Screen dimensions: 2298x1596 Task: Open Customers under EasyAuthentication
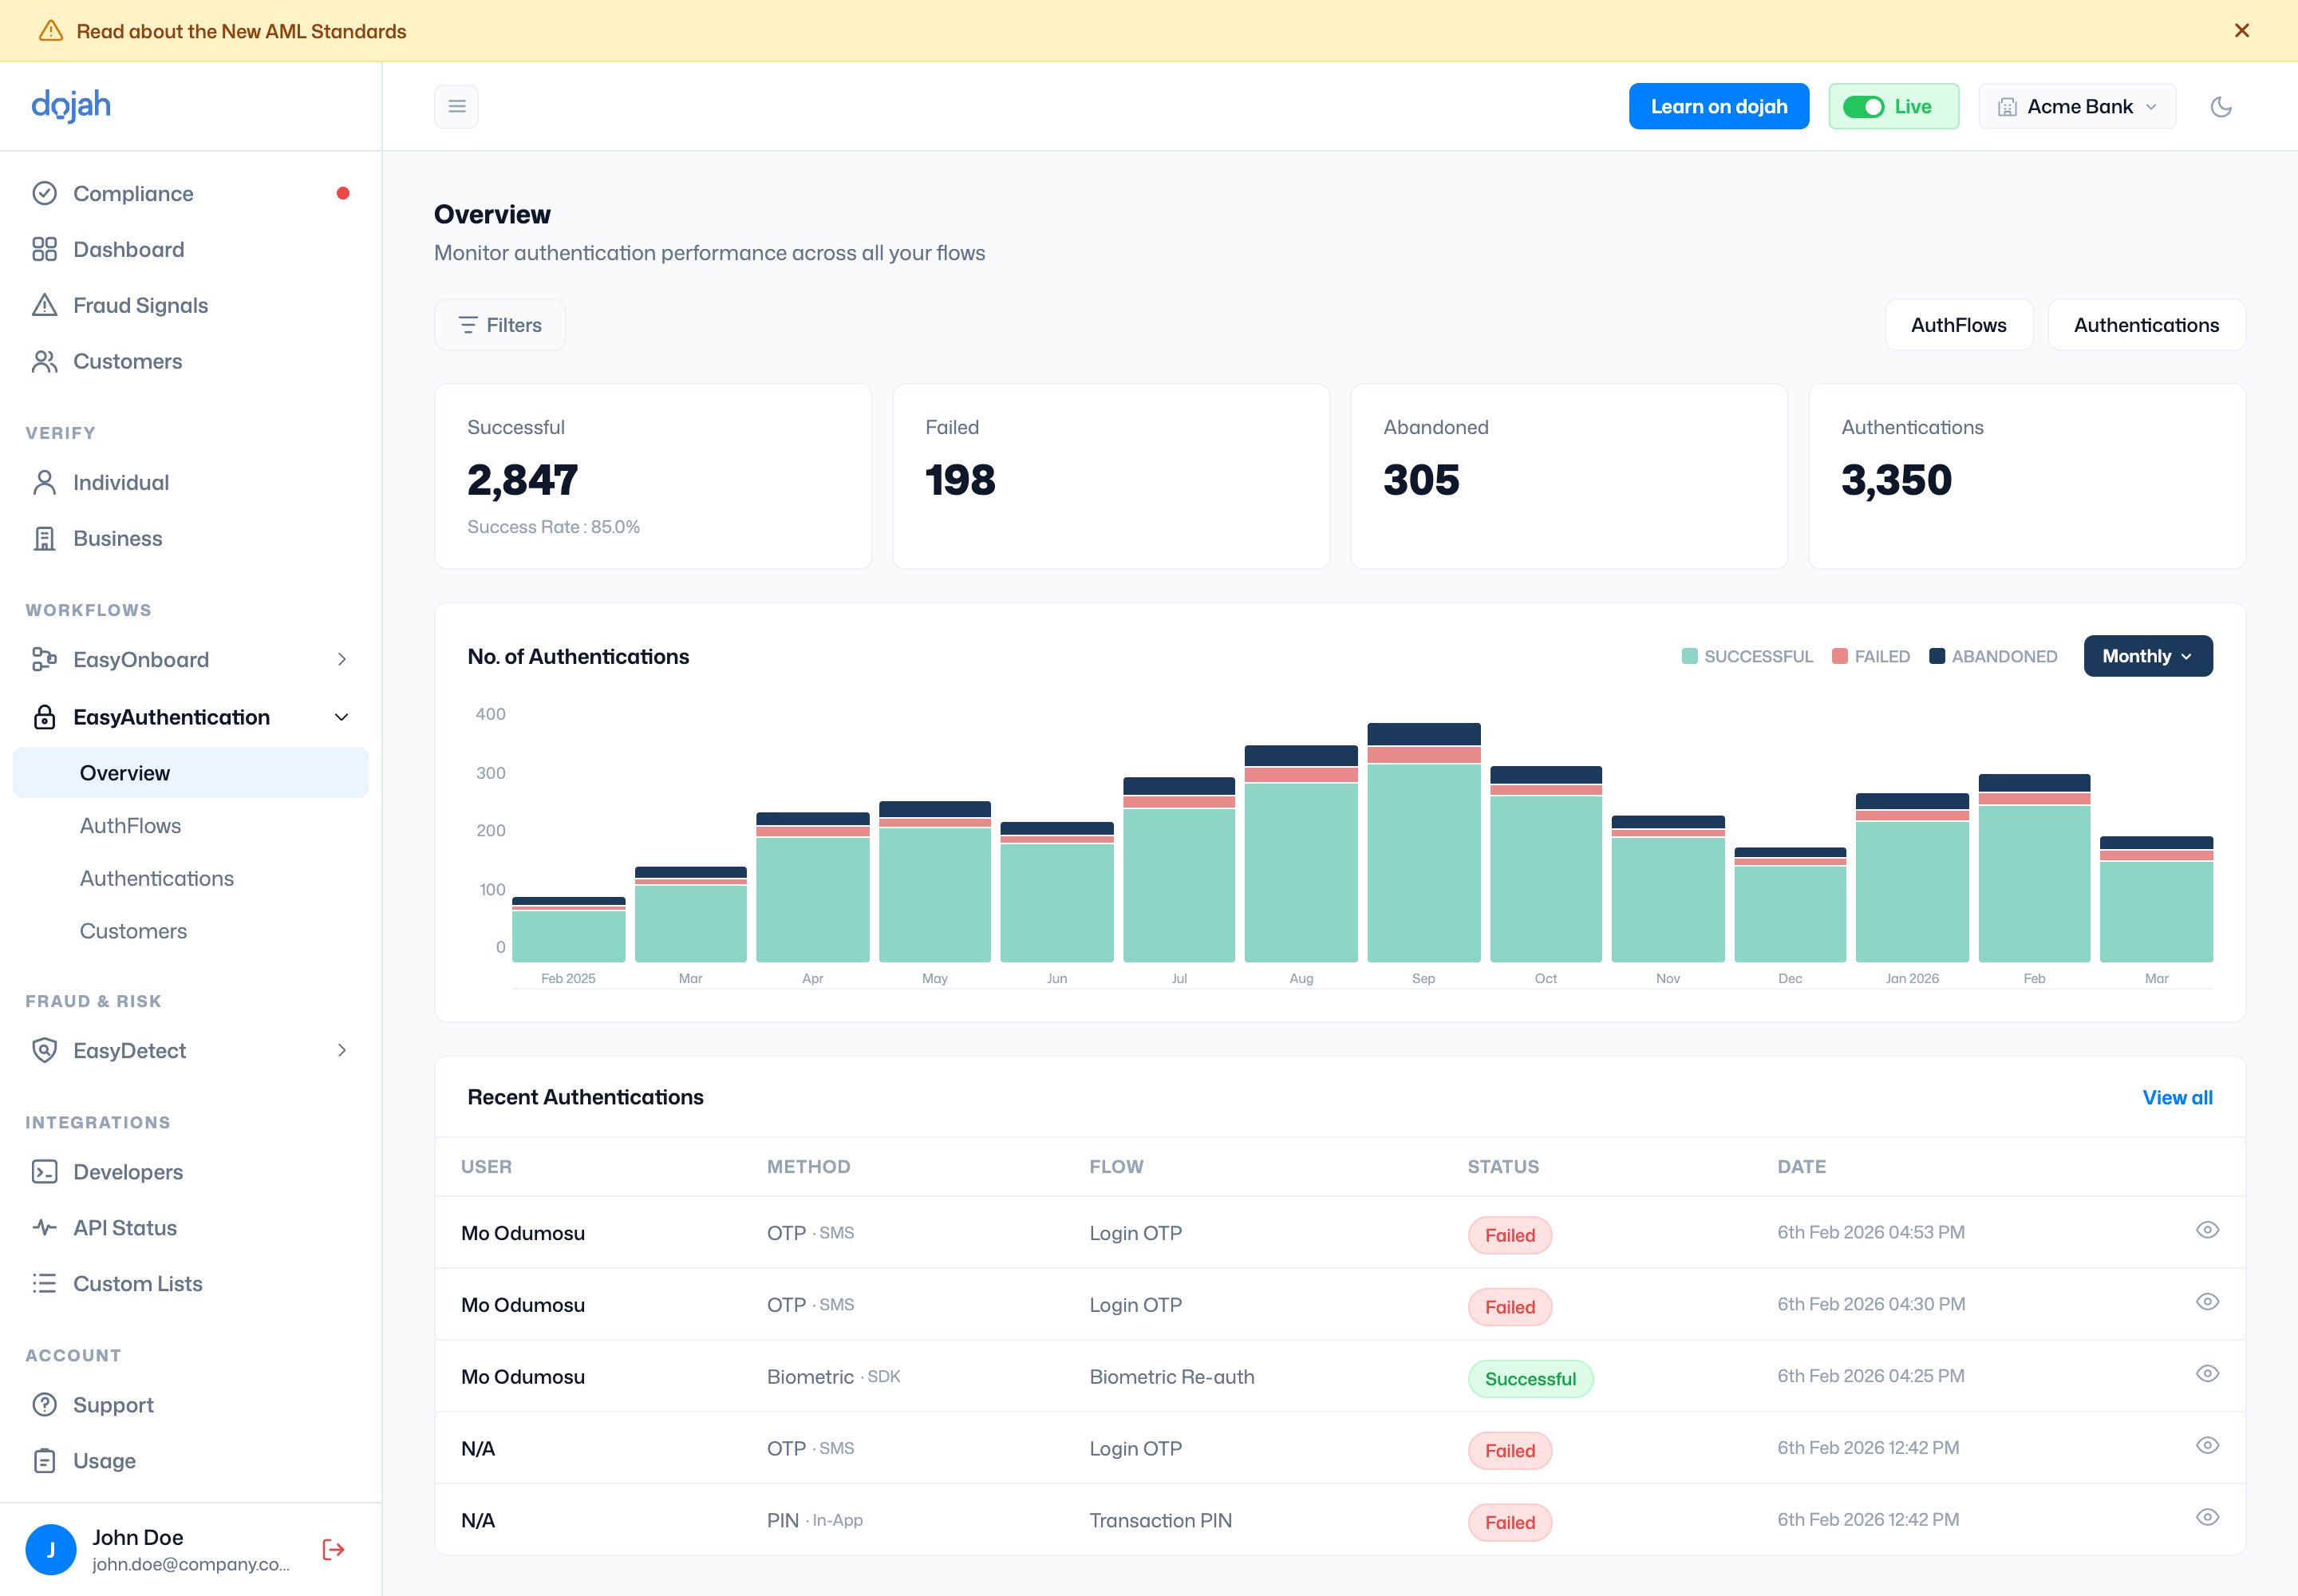pos(134,931)
